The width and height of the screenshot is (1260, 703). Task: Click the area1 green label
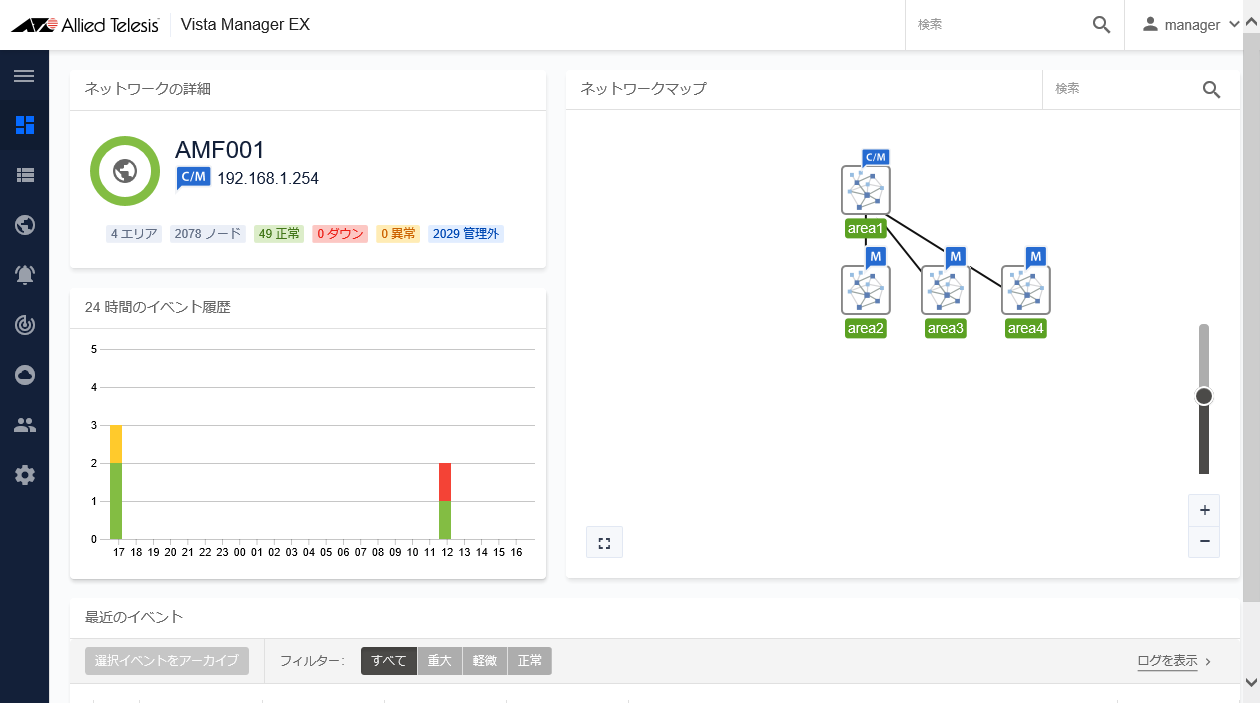tap(866, 228)
